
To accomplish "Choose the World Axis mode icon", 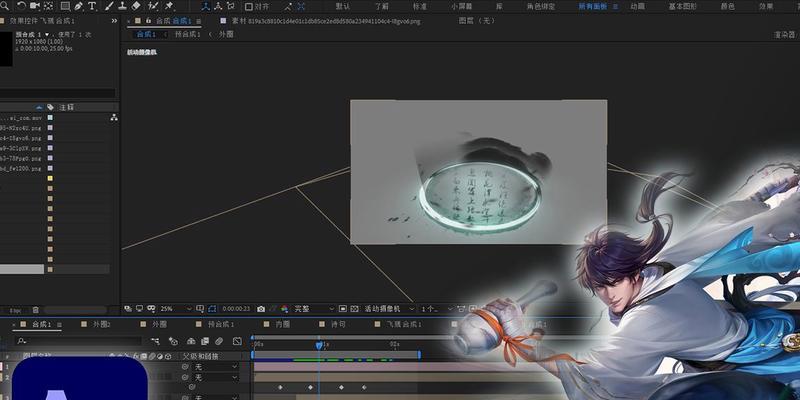I will (x=218, y=6).
